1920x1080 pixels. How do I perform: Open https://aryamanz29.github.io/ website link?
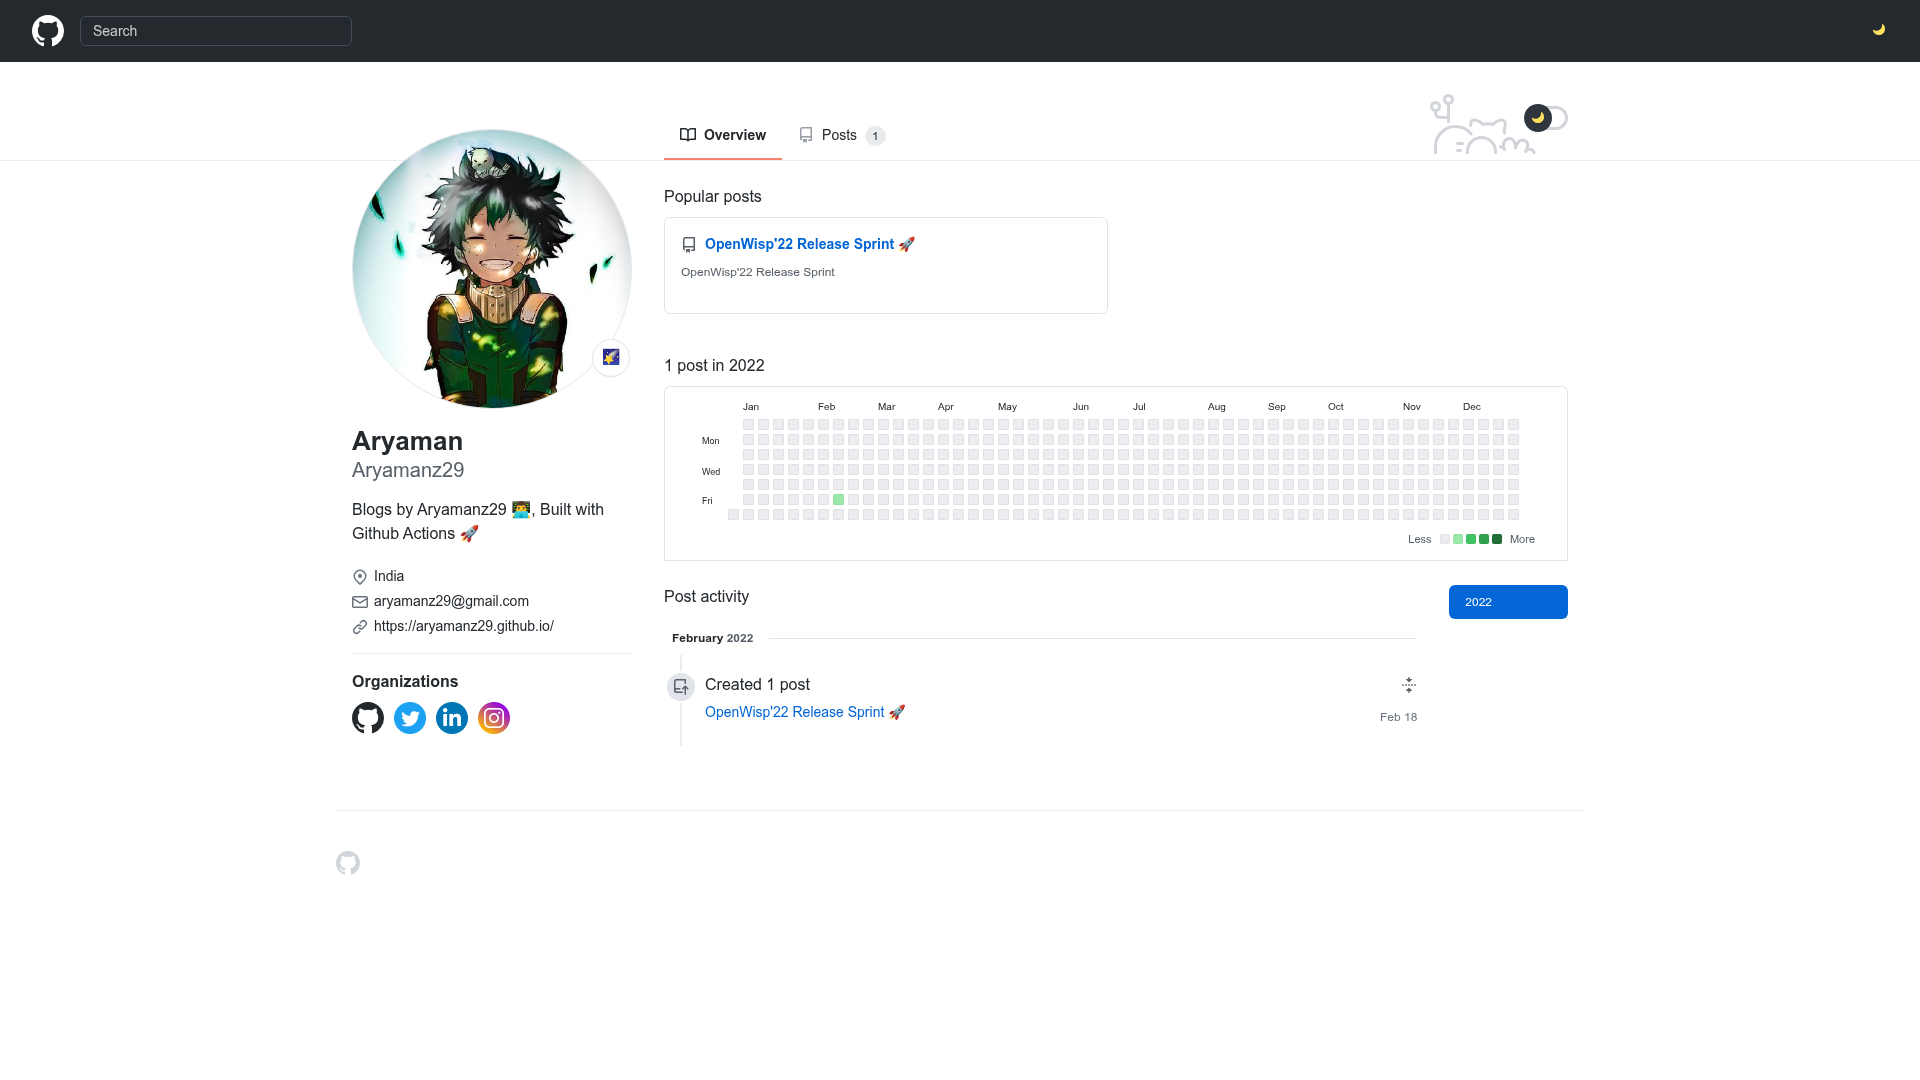[x=464, y=626]
